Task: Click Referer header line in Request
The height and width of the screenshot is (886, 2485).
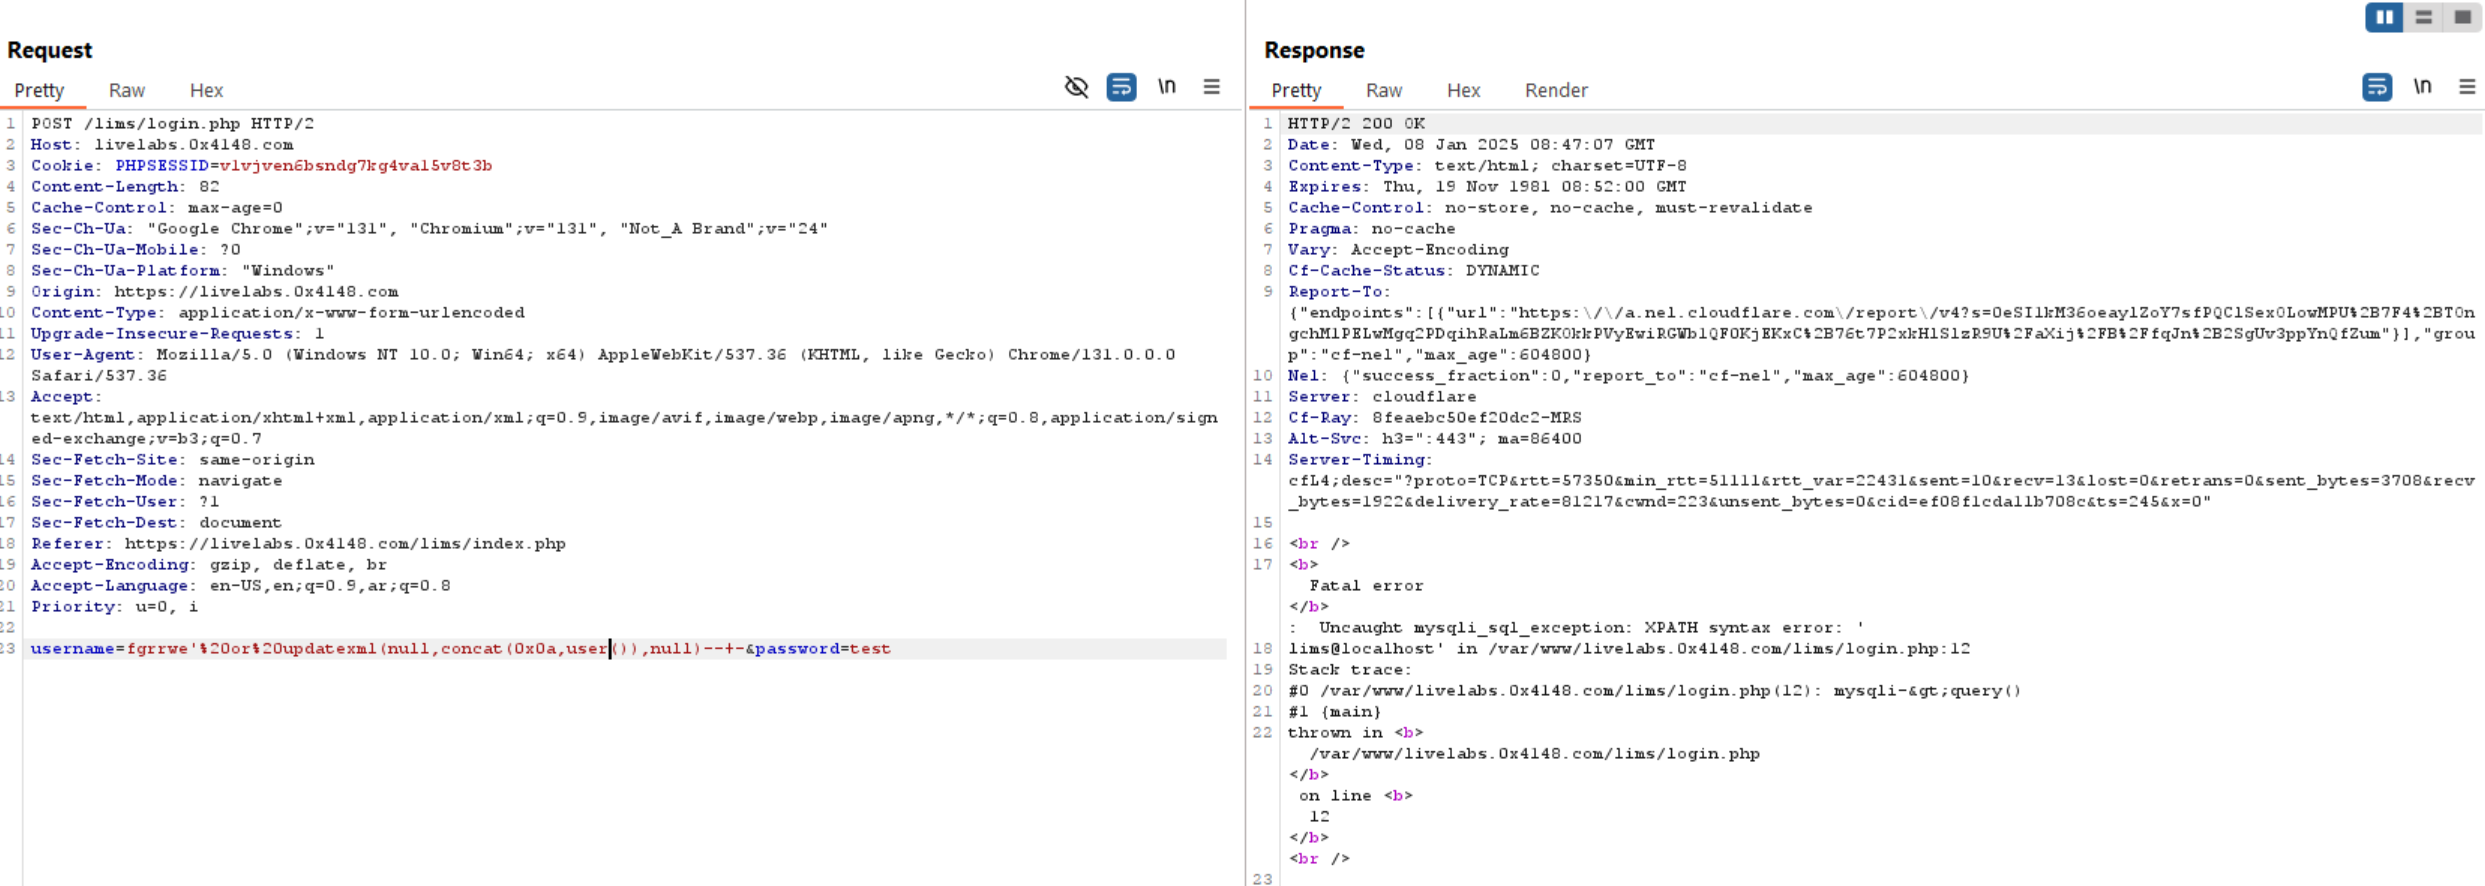Action: pos(298,544)
